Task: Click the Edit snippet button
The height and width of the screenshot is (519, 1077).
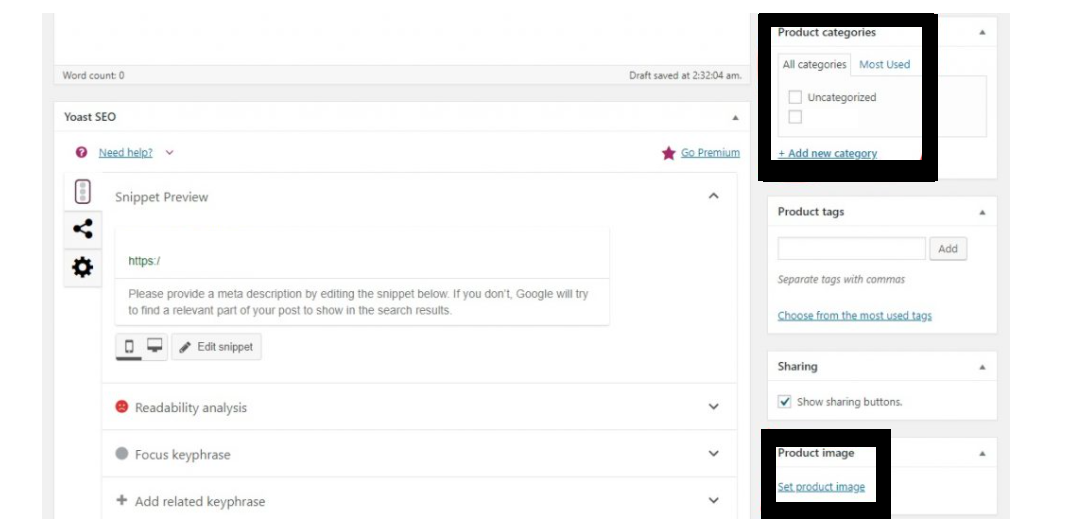Action: pos(216,347)
